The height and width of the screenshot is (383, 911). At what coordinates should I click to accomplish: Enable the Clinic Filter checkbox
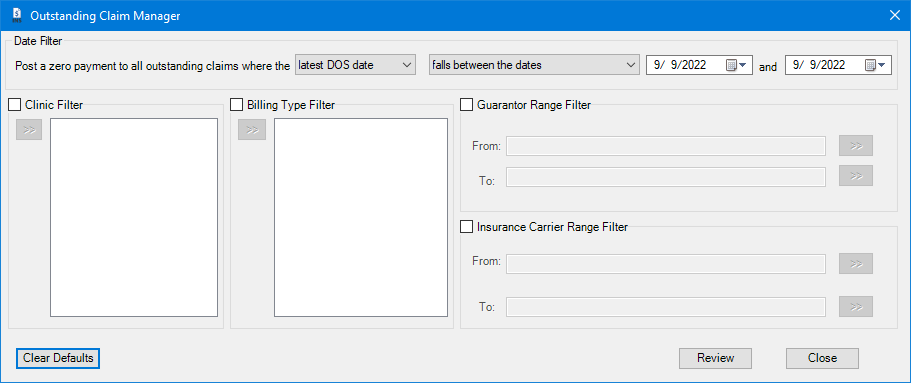[15, 105]
